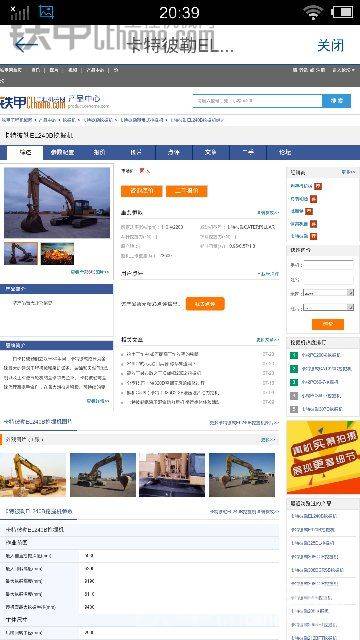Click the green number 2 rank badge

294,369
